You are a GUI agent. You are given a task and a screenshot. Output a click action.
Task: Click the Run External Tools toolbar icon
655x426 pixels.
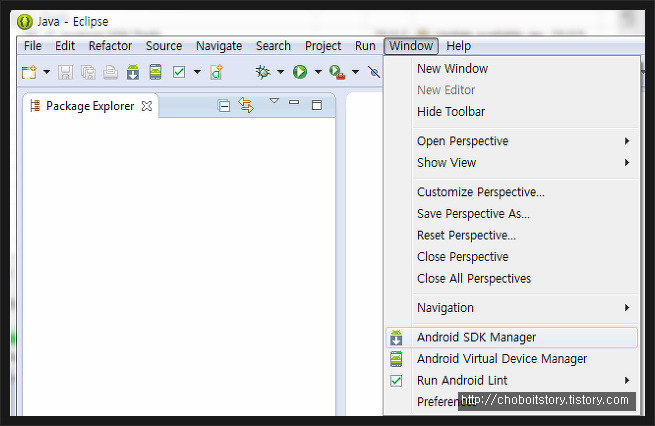click(x=337, y=72)
